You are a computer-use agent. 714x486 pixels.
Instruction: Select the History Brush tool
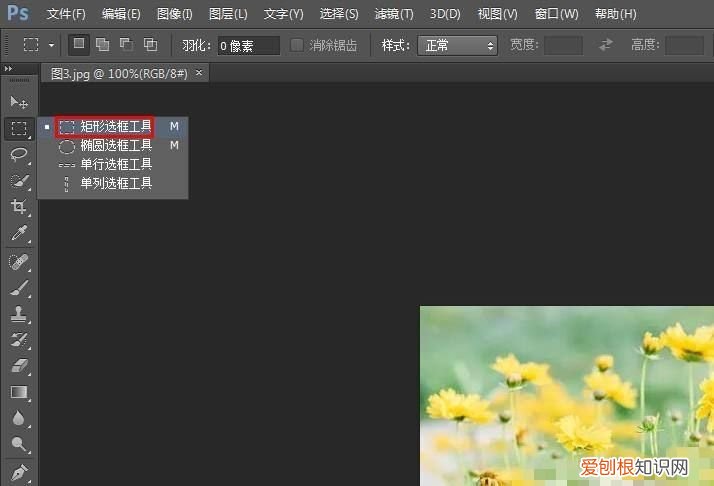(x=19, y=340)
